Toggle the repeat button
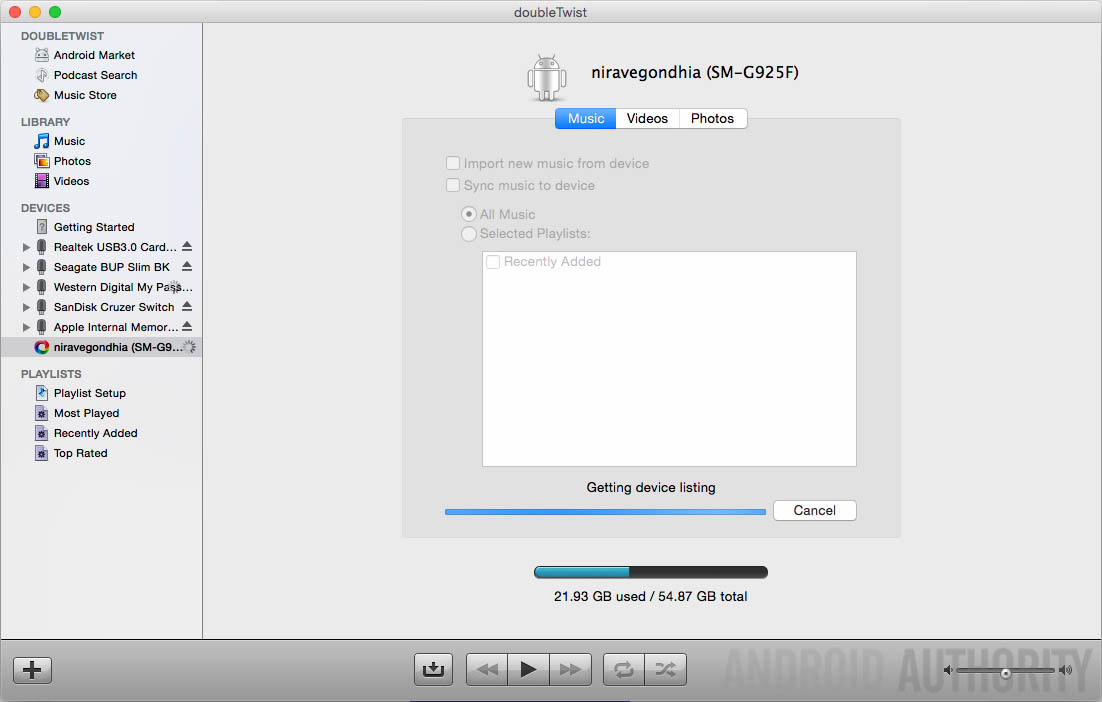The width and height of the screenshot is (1102, 702). click(623, 669)
